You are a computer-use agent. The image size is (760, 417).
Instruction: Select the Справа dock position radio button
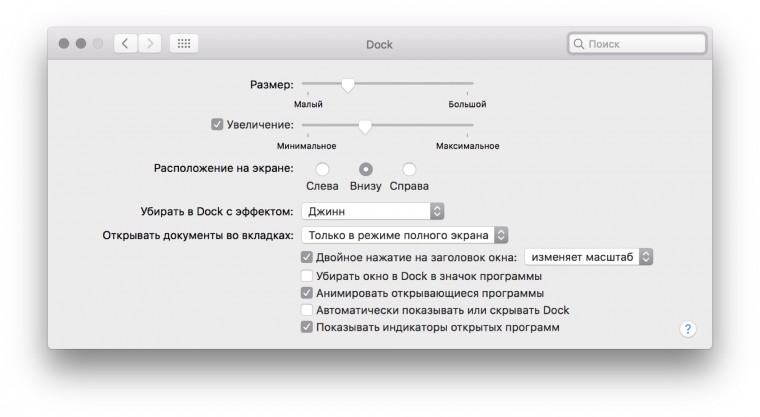pos(409,169)
